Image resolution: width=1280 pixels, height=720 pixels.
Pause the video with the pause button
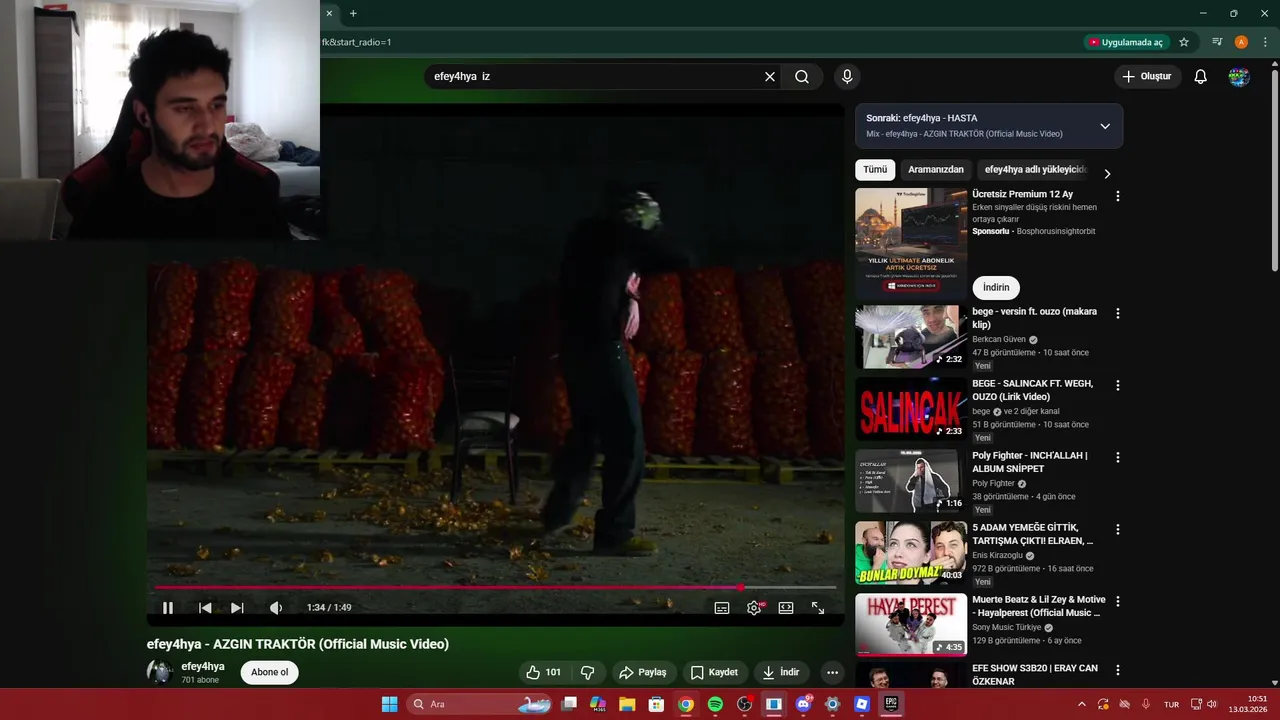point(168,608)
